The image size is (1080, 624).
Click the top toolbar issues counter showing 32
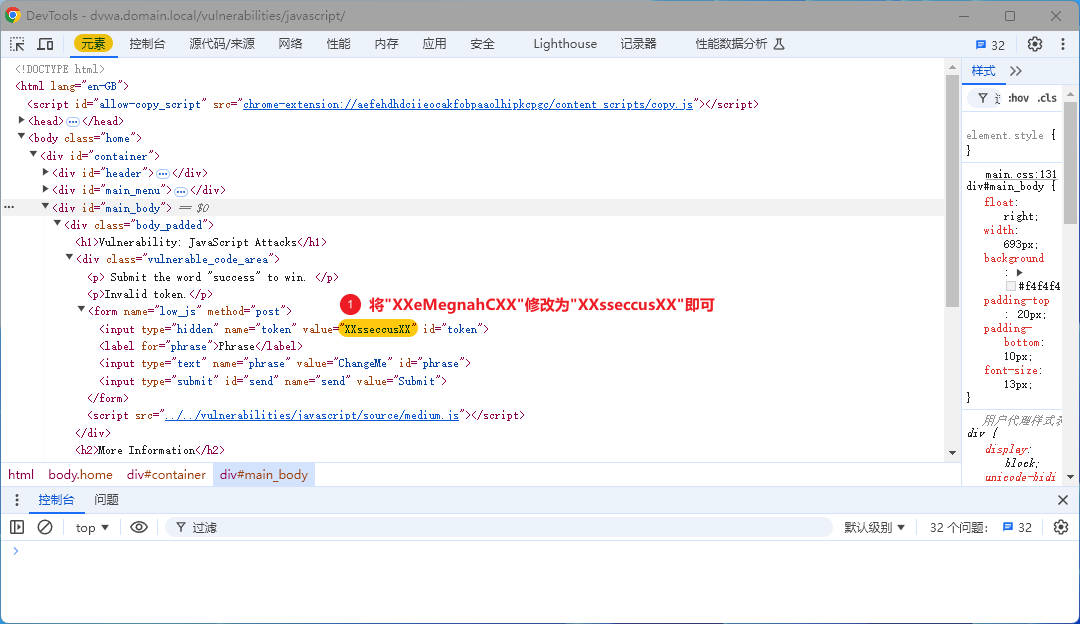(x=990, y=45)
